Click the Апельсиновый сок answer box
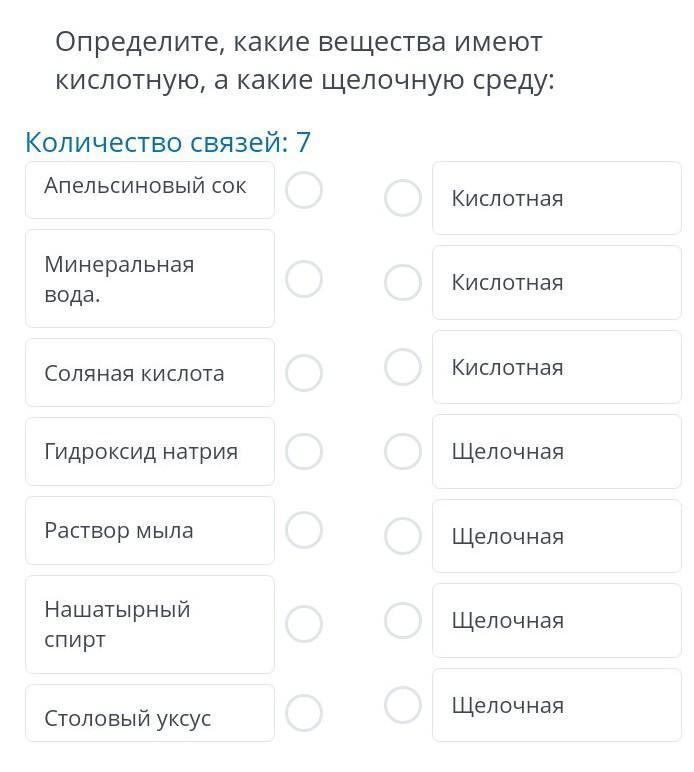694x772 pixels. click(x=150, y=187)
